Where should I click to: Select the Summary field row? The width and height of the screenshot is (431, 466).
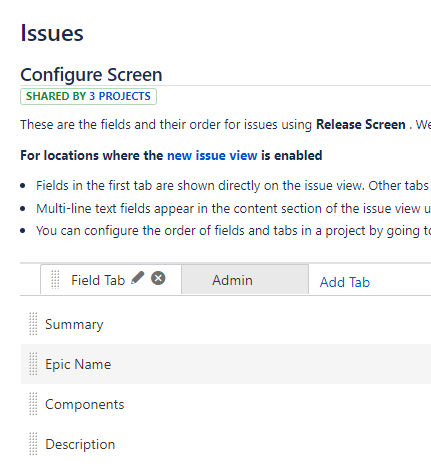[226, 324]
